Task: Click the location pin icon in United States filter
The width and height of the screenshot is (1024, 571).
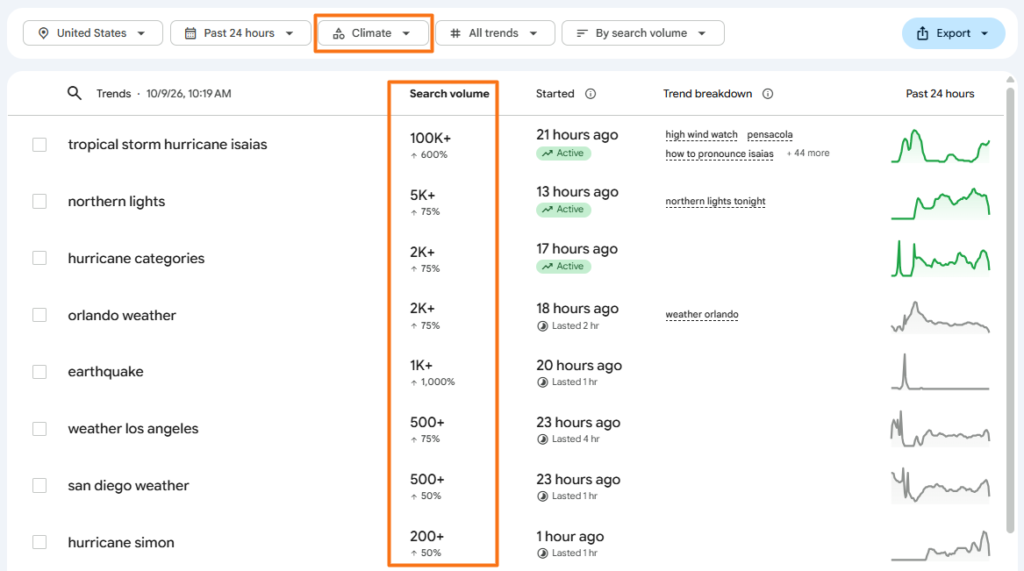Action: 43,33
